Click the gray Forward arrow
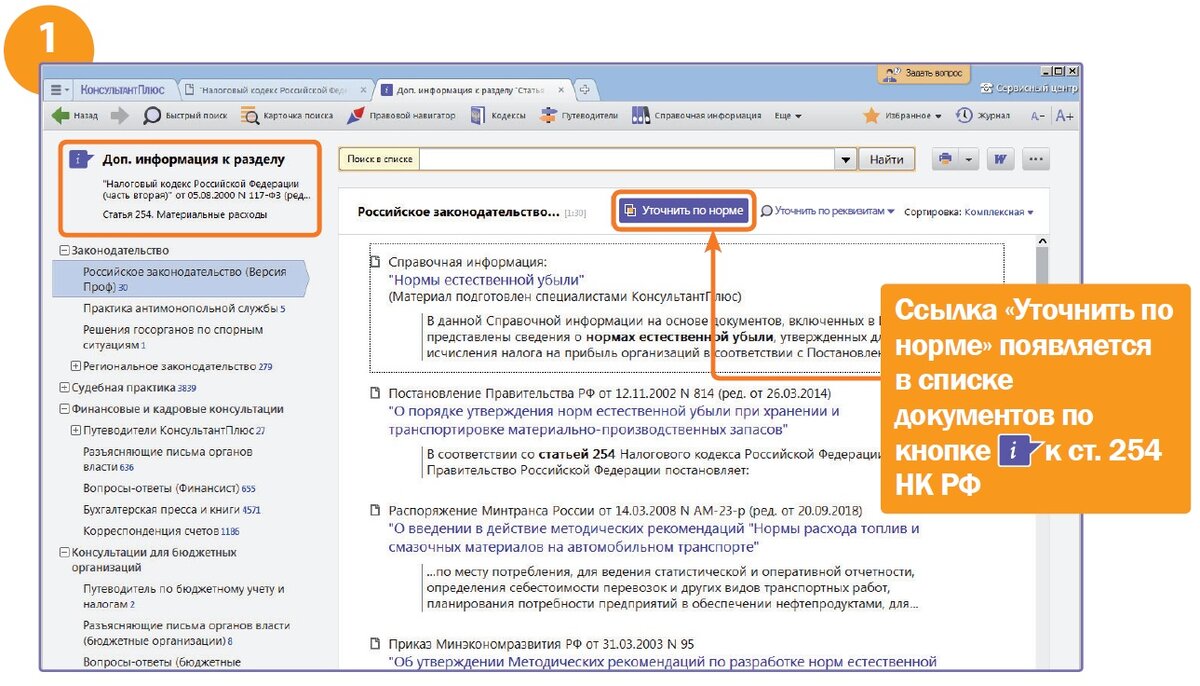1200x686 pixels. click(120, 116)
